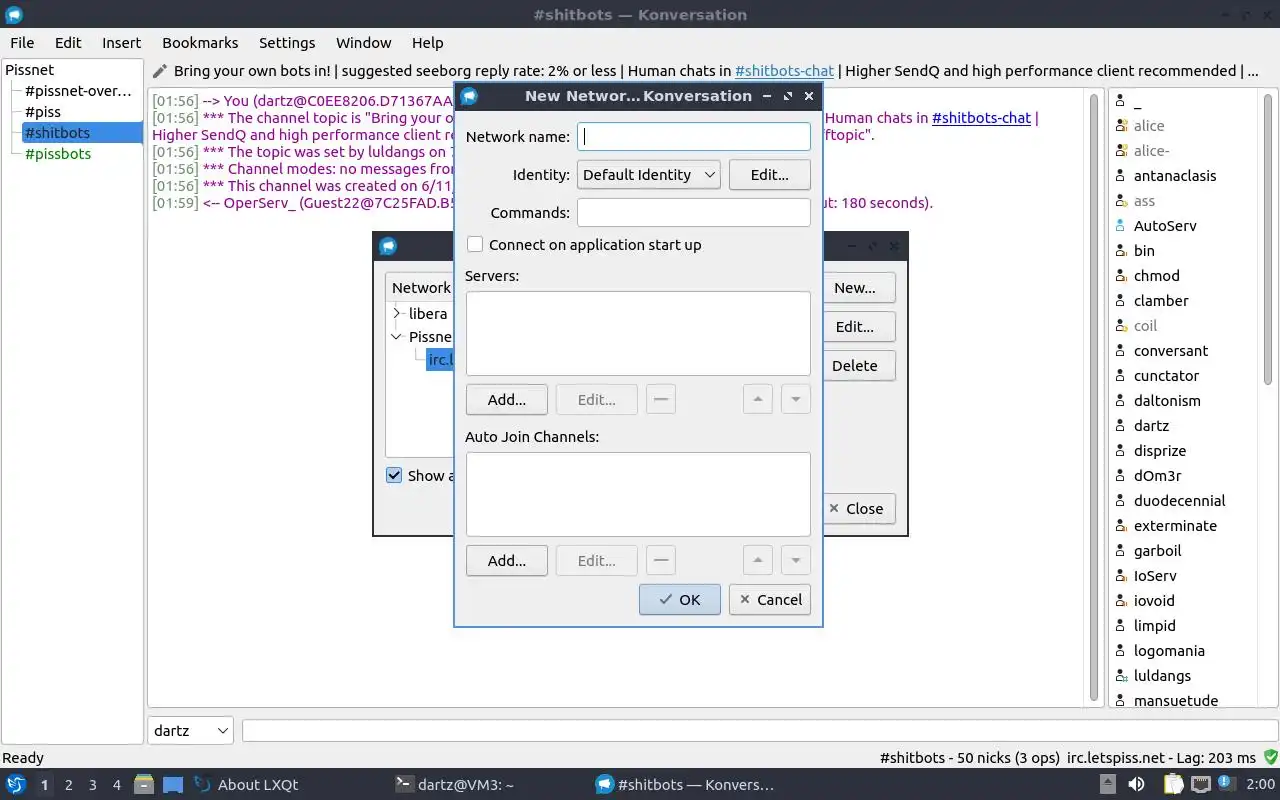Click the notification tray icon beside the clock
Viewport: 1280px width, 800px height.
(x=1226, y=782)
